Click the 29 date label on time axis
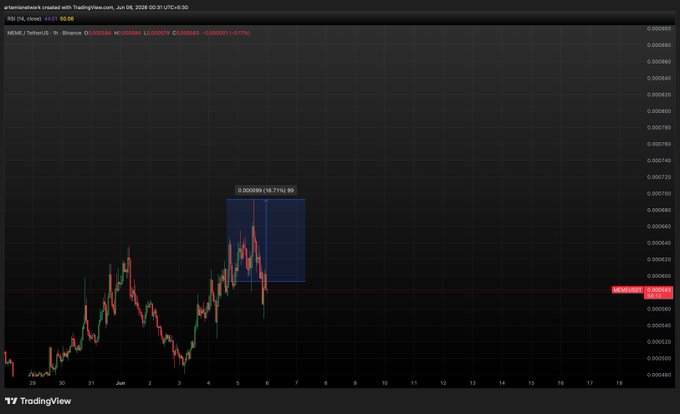680x414 pixels. (x=33, y=383)
